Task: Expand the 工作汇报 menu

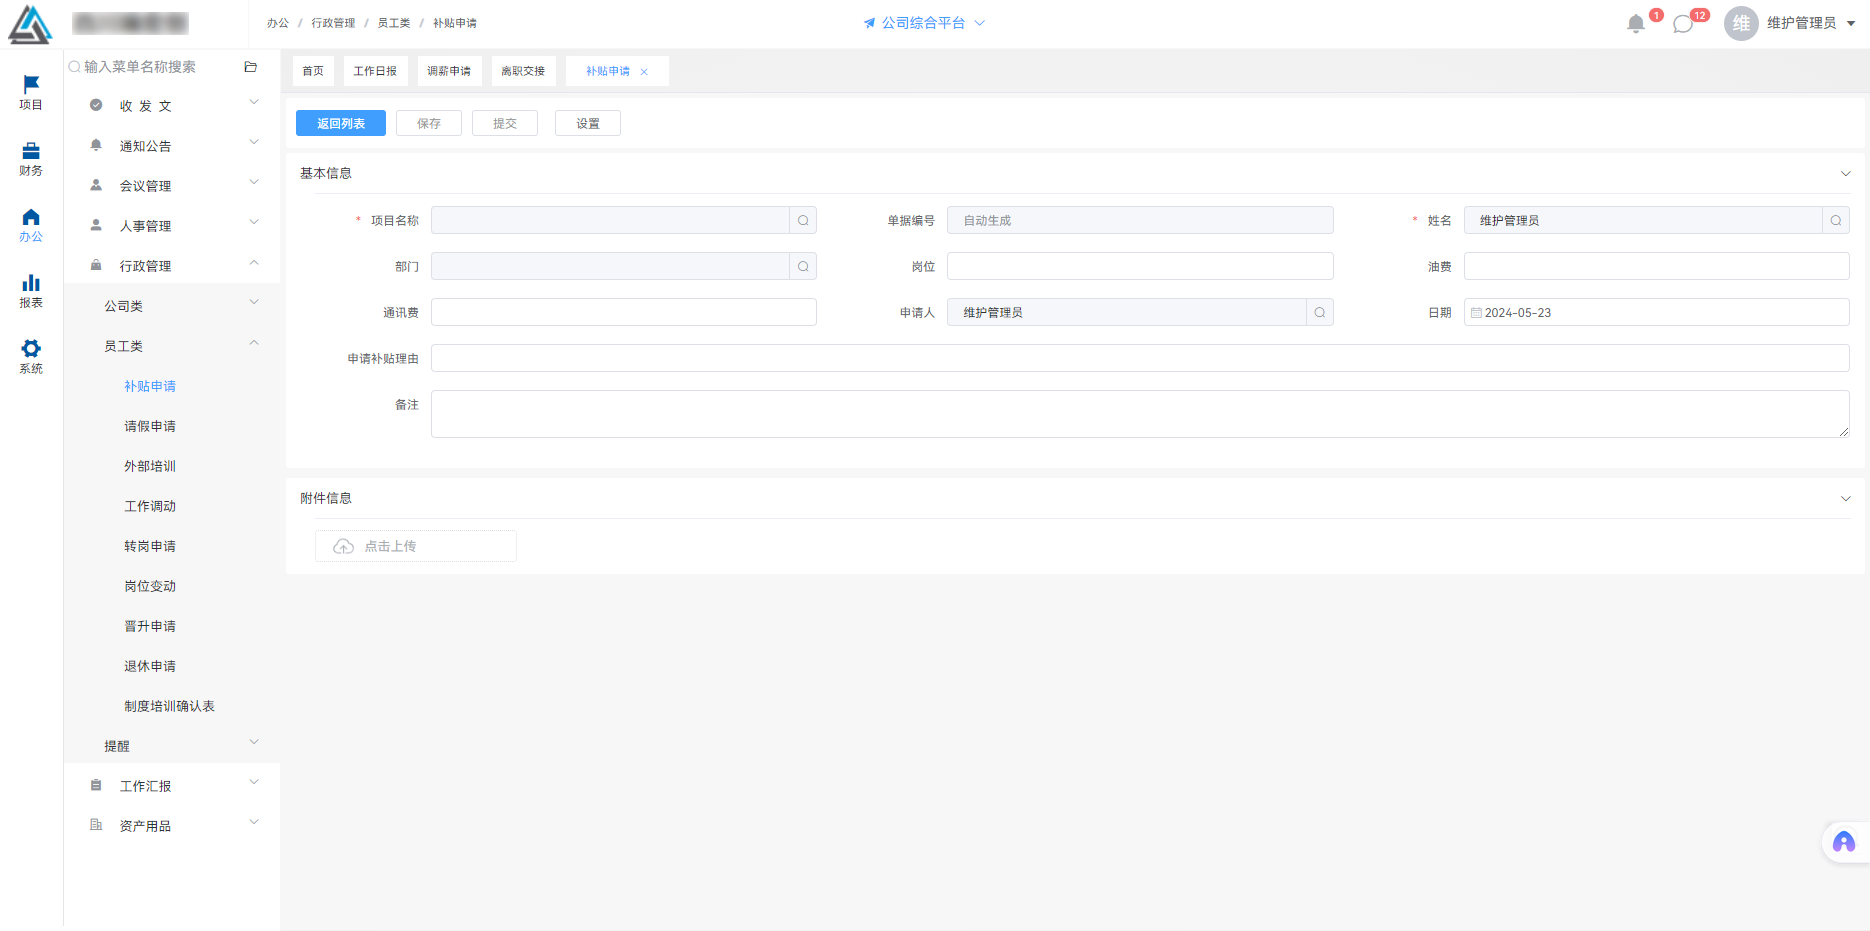Action: [x=171, y=786]
